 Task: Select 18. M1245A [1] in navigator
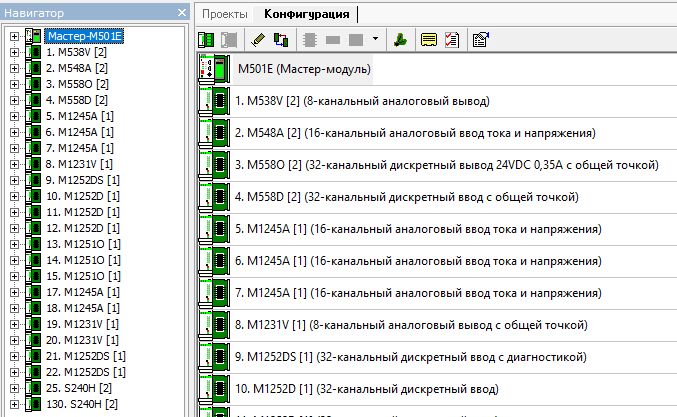pos(83,308)
